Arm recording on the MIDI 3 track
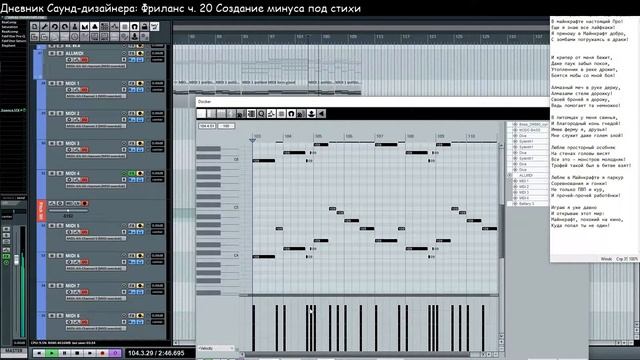The height and width of the screenshot is (360, 640). pos(140,143)
